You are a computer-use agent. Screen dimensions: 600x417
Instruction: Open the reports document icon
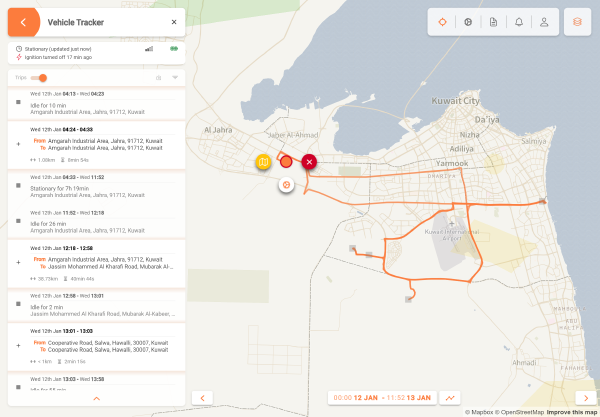(493, 22)
